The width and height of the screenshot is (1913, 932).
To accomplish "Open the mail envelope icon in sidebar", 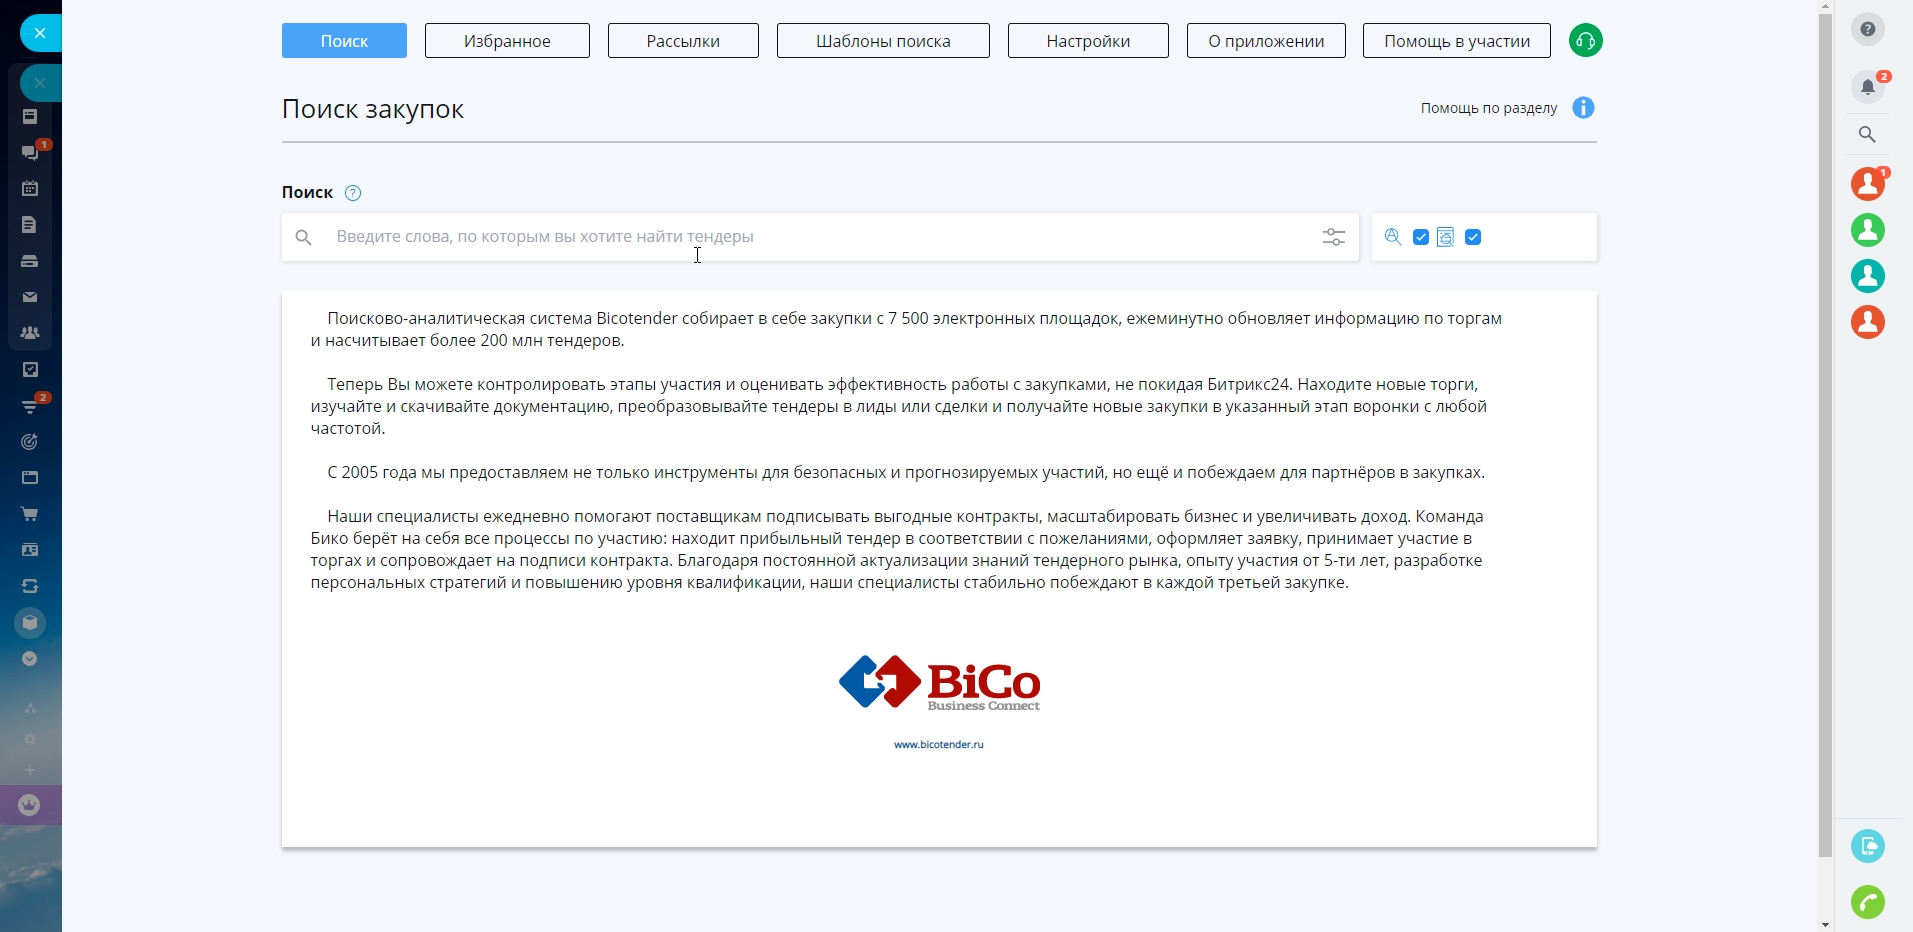I will point(30,297).
